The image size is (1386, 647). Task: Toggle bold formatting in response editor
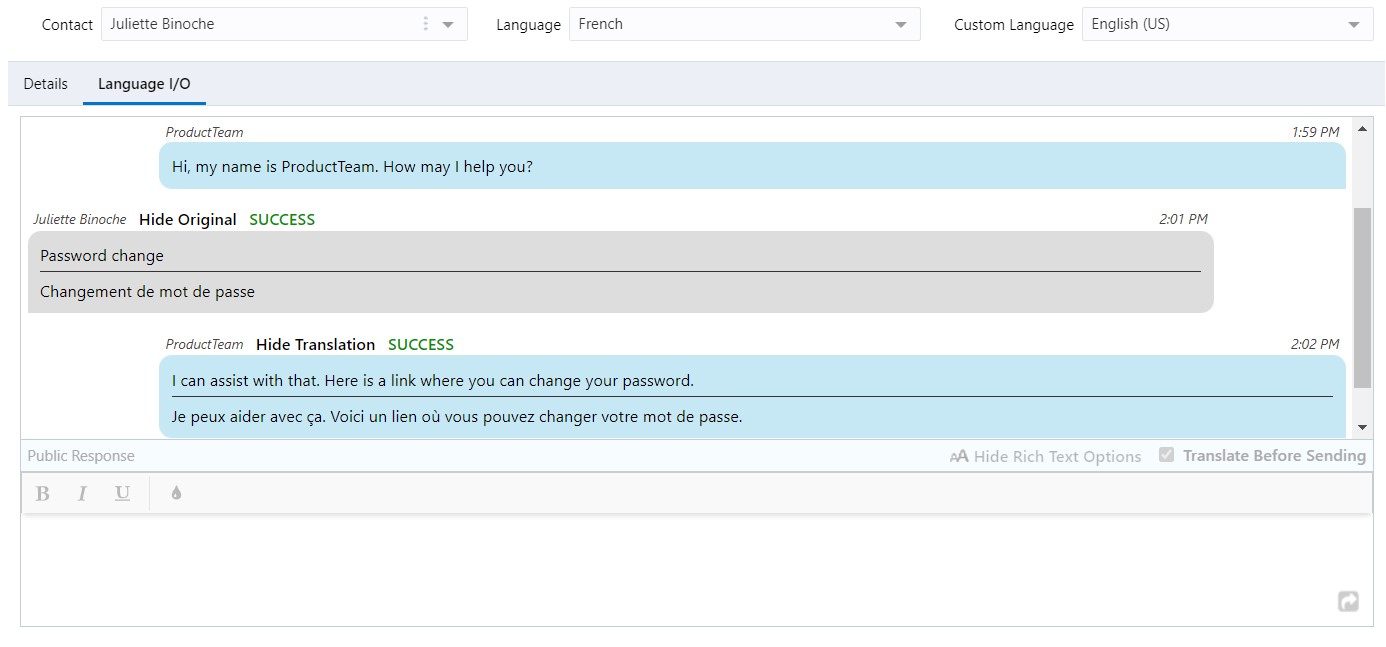43,493
